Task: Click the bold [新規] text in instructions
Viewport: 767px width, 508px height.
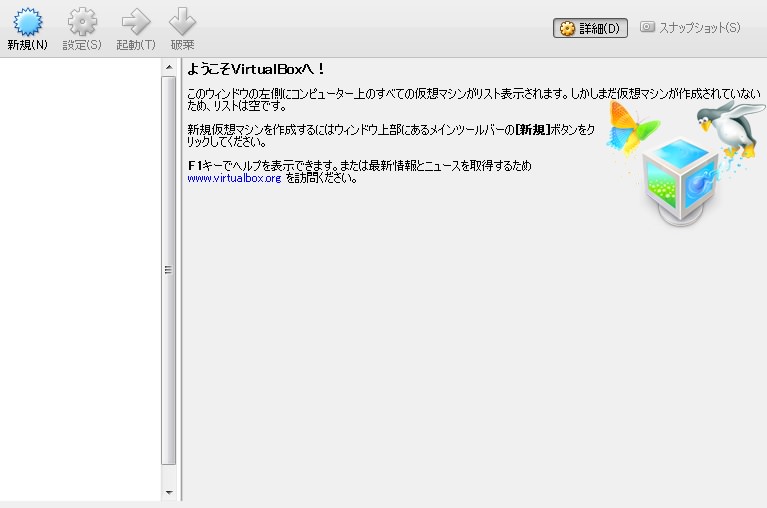Action: click(x=533, y=130)
